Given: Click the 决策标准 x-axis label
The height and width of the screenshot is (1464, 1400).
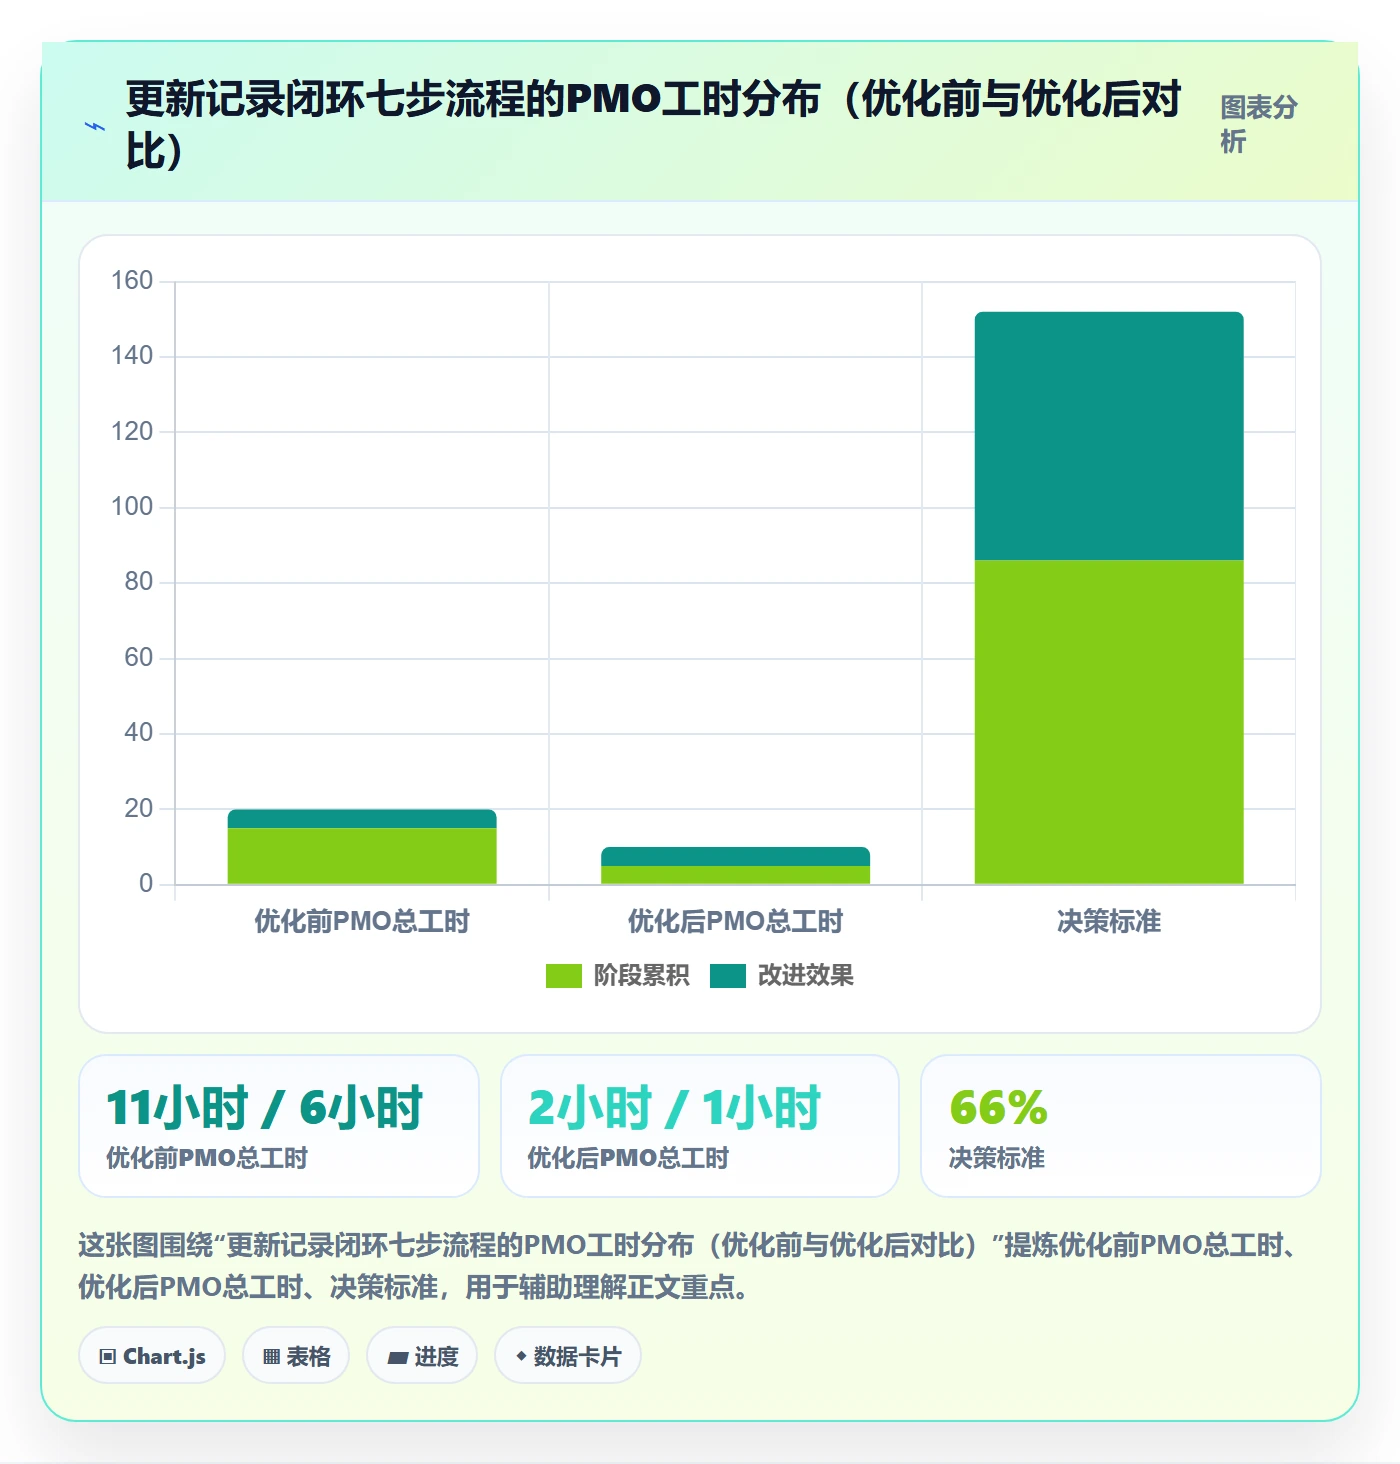Looking at the screenshot, I should point(1109,921).
